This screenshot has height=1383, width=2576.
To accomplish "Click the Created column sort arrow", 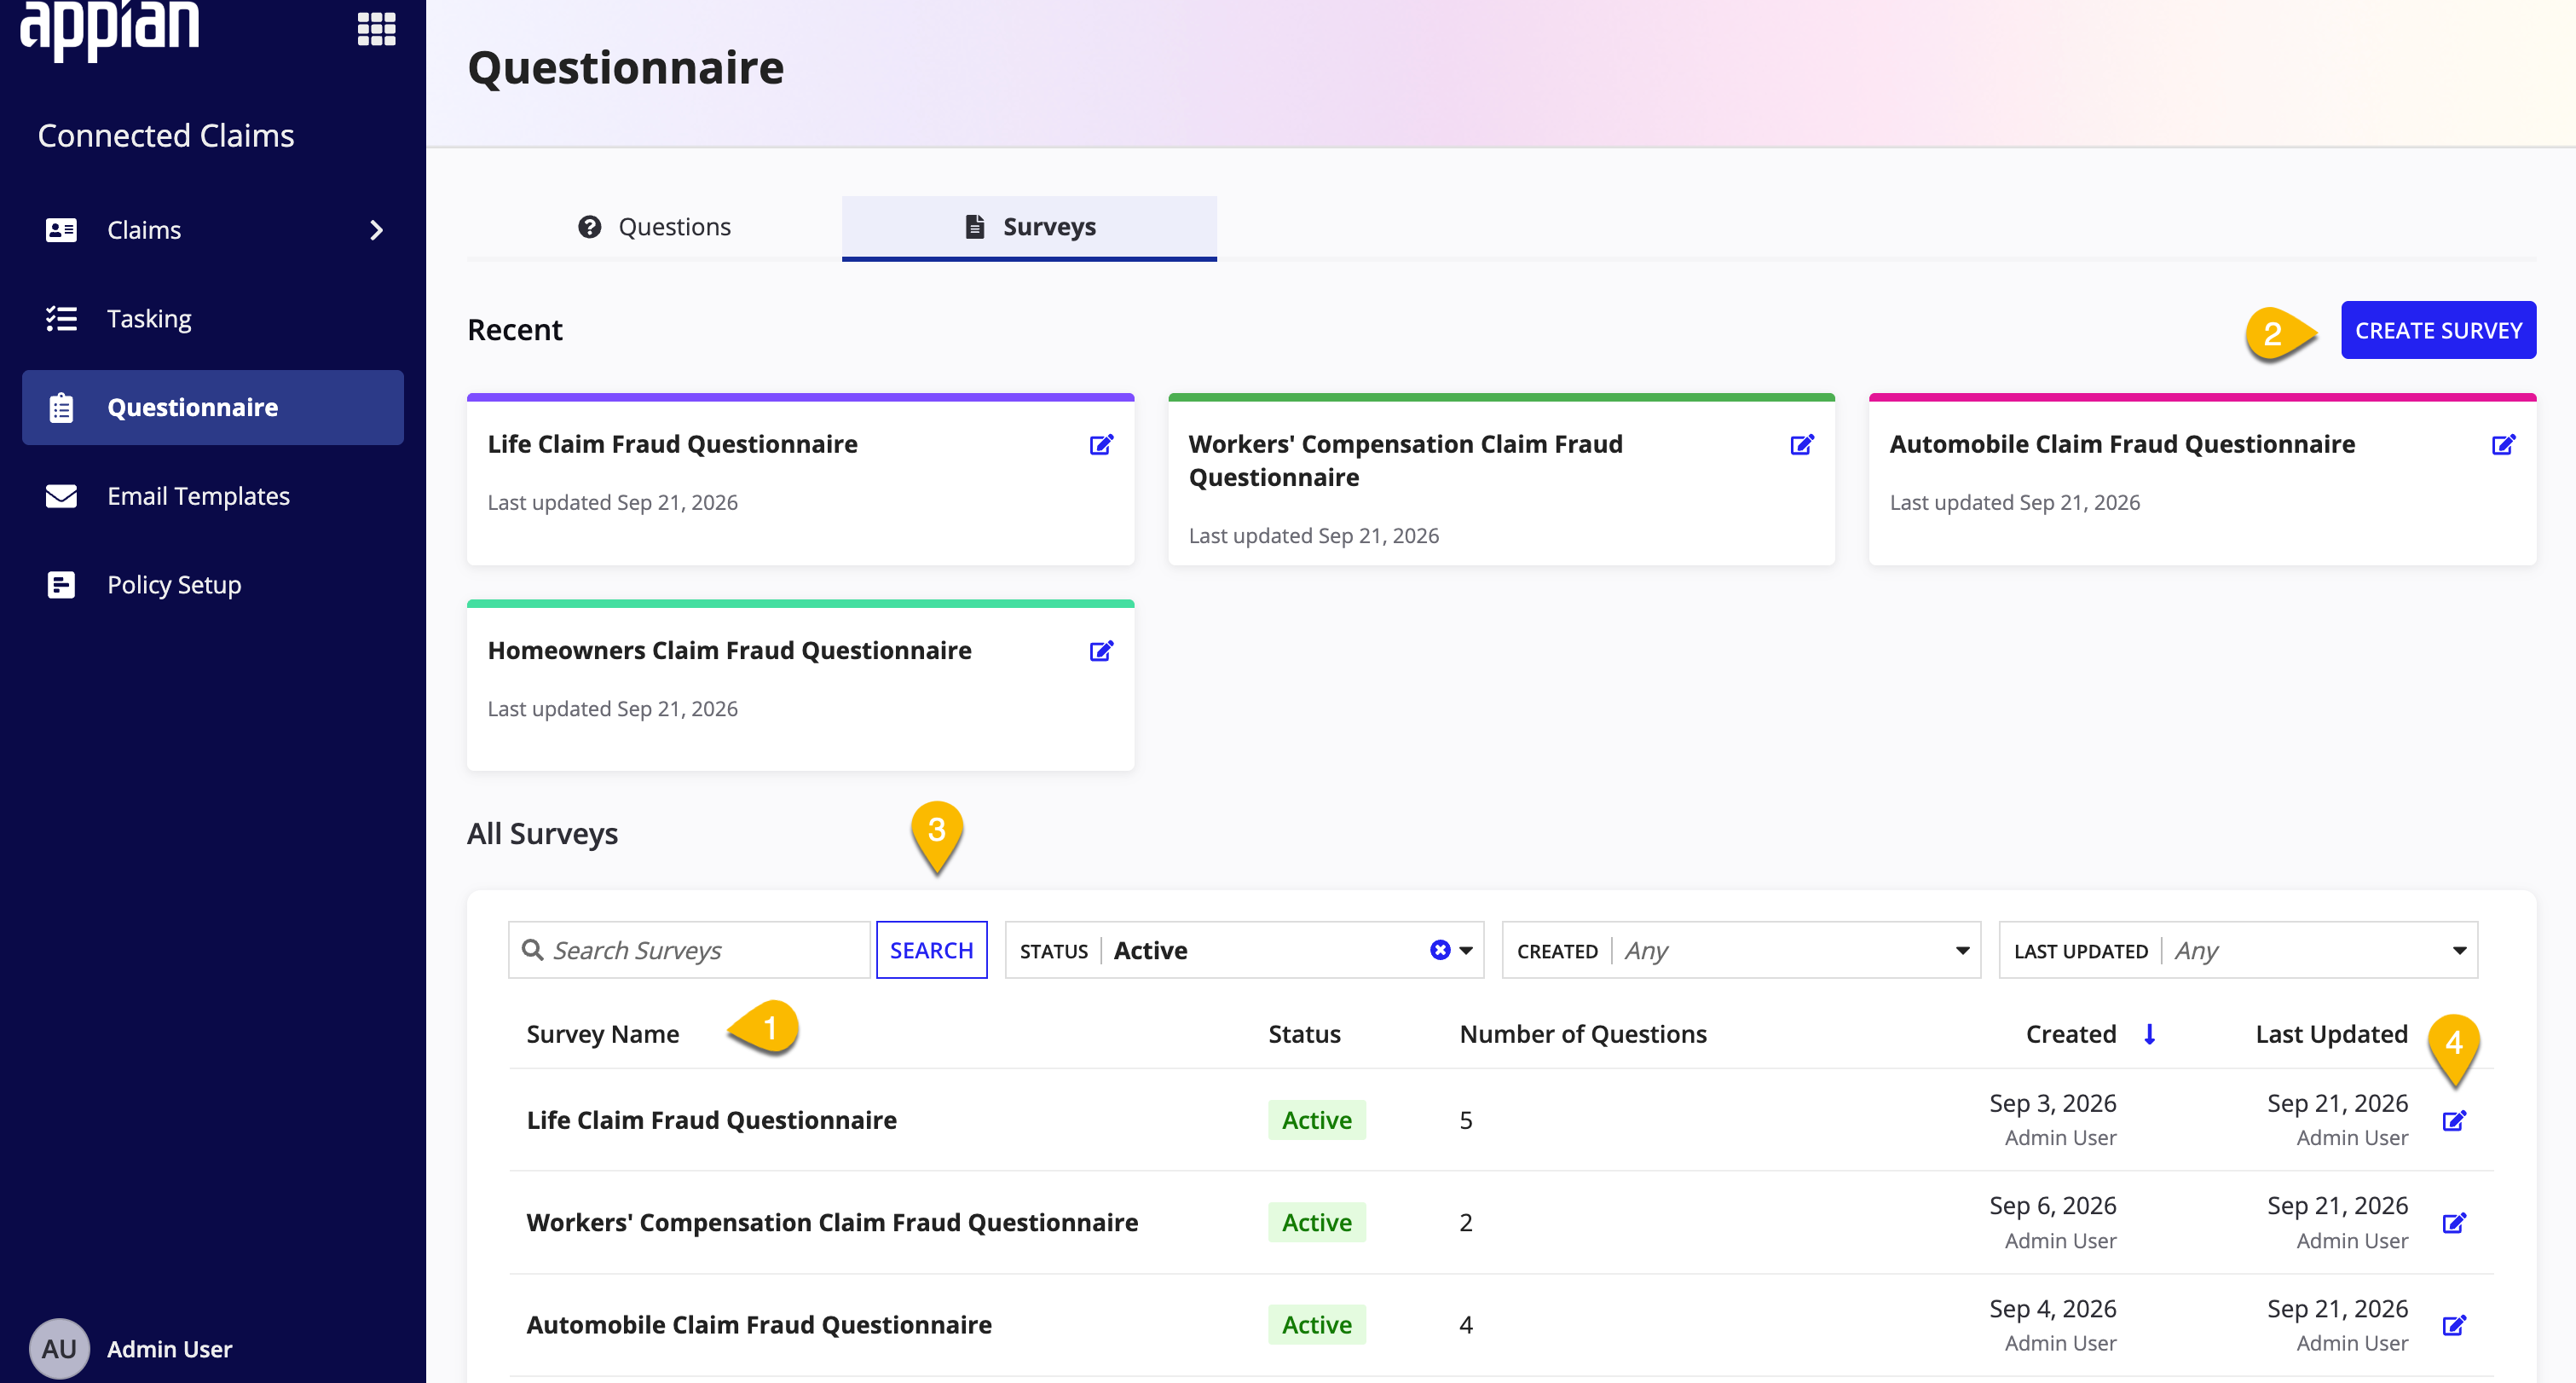I will click(2149, 1034).
